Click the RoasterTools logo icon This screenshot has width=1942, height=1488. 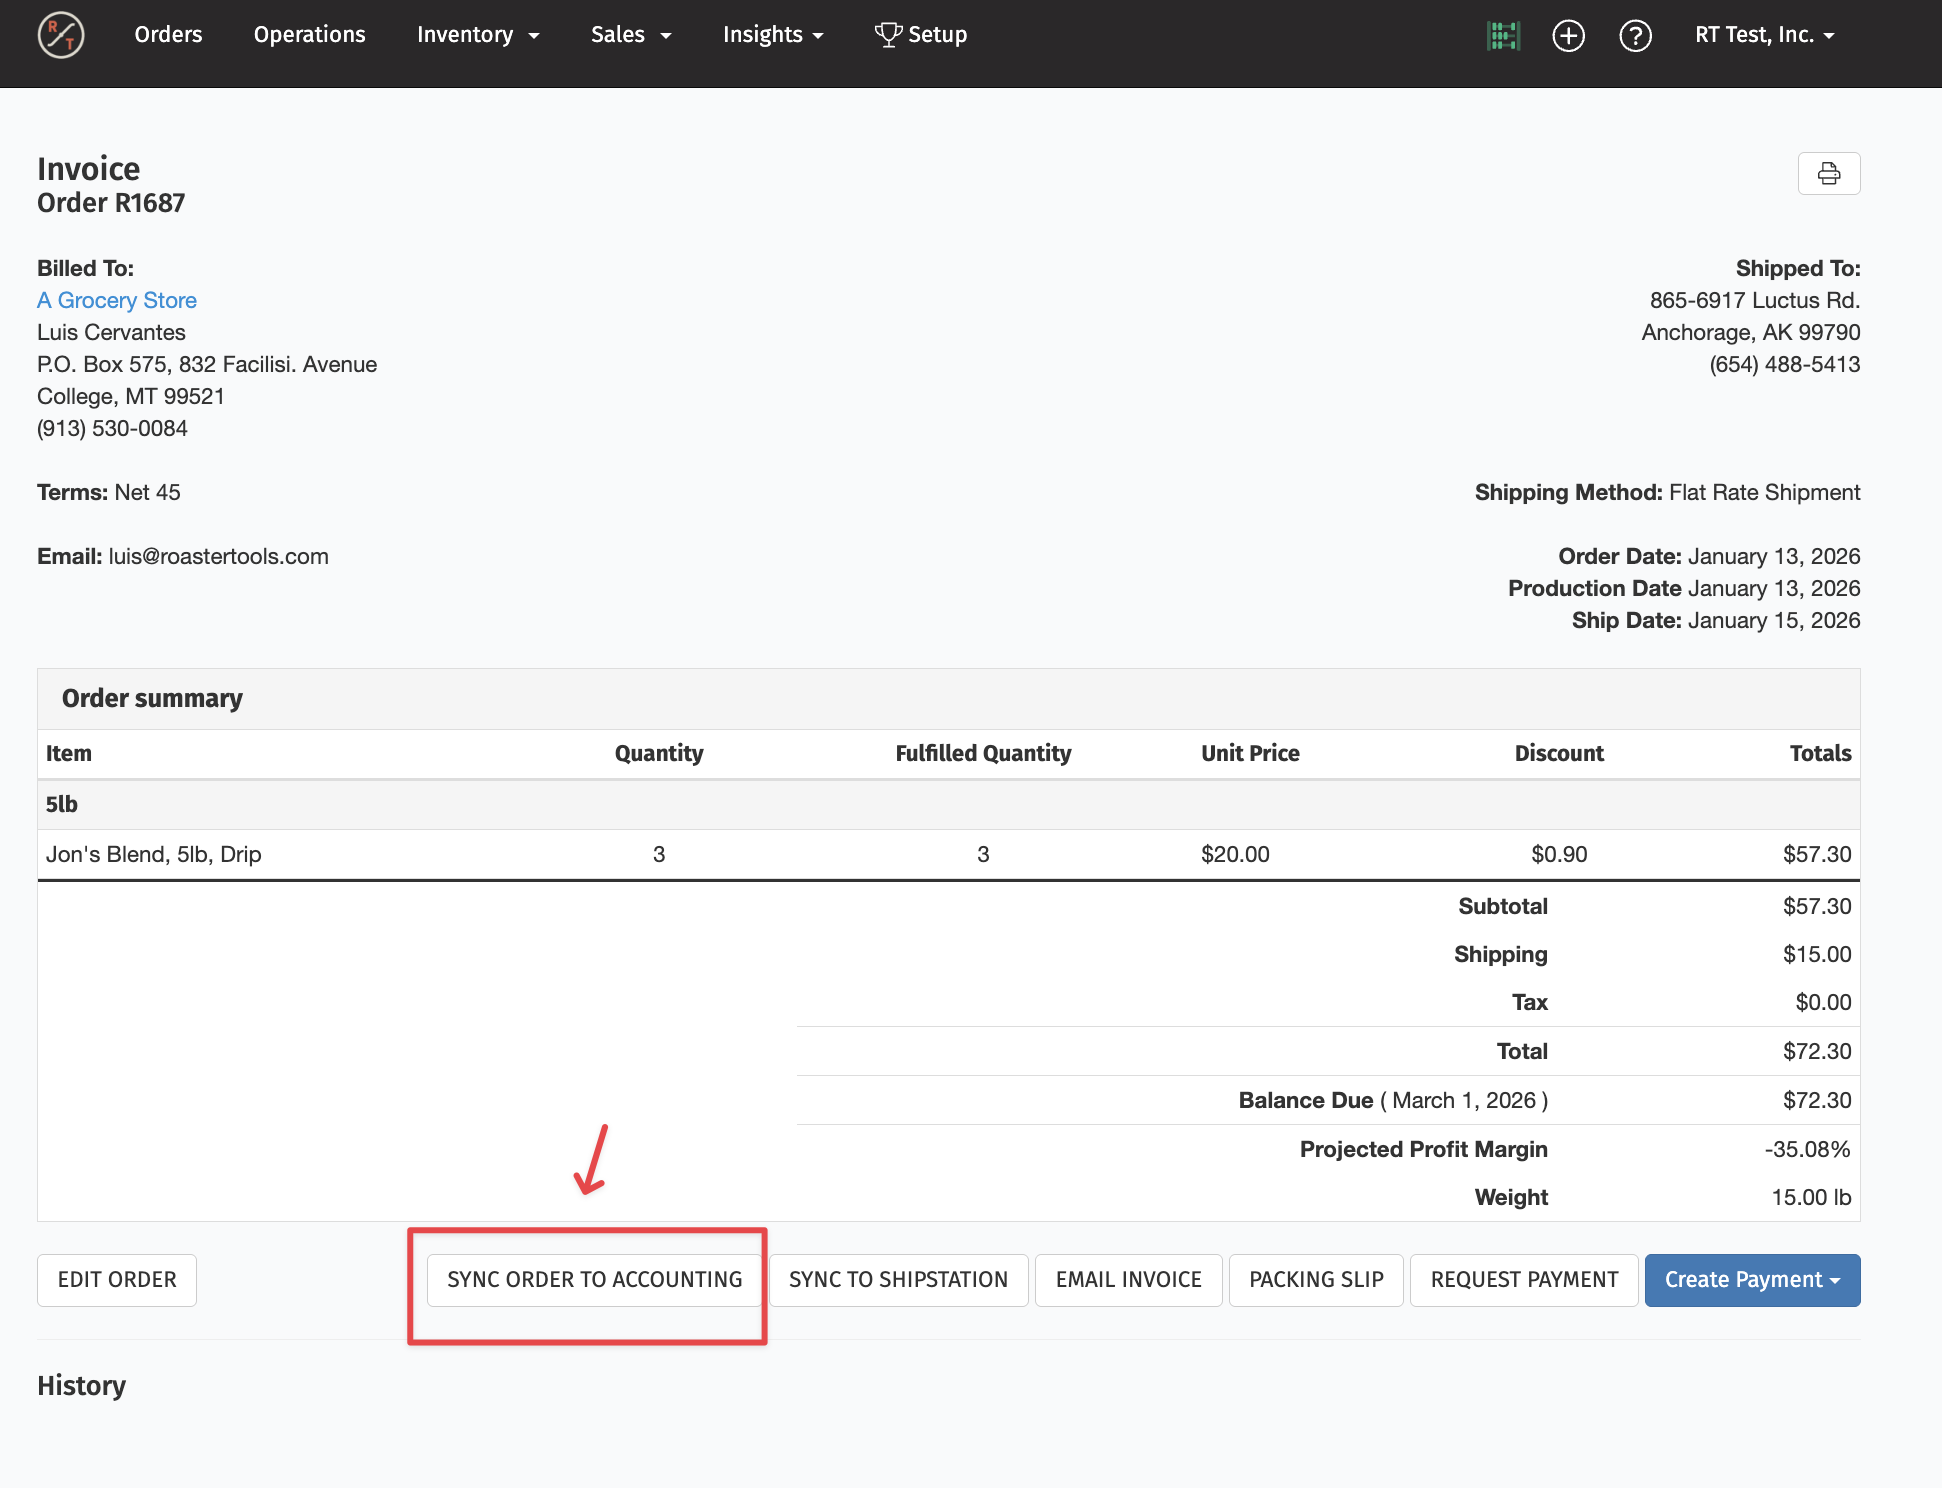(x=61, y=35)
